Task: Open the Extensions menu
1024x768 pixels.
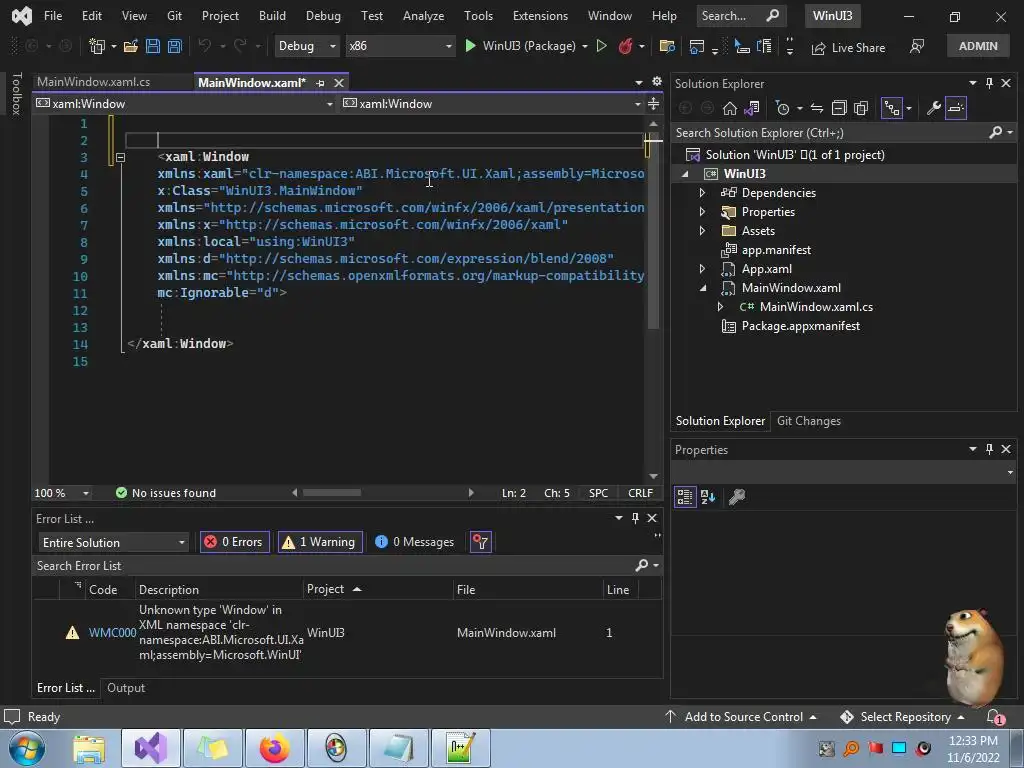Action: click(540, 16)
